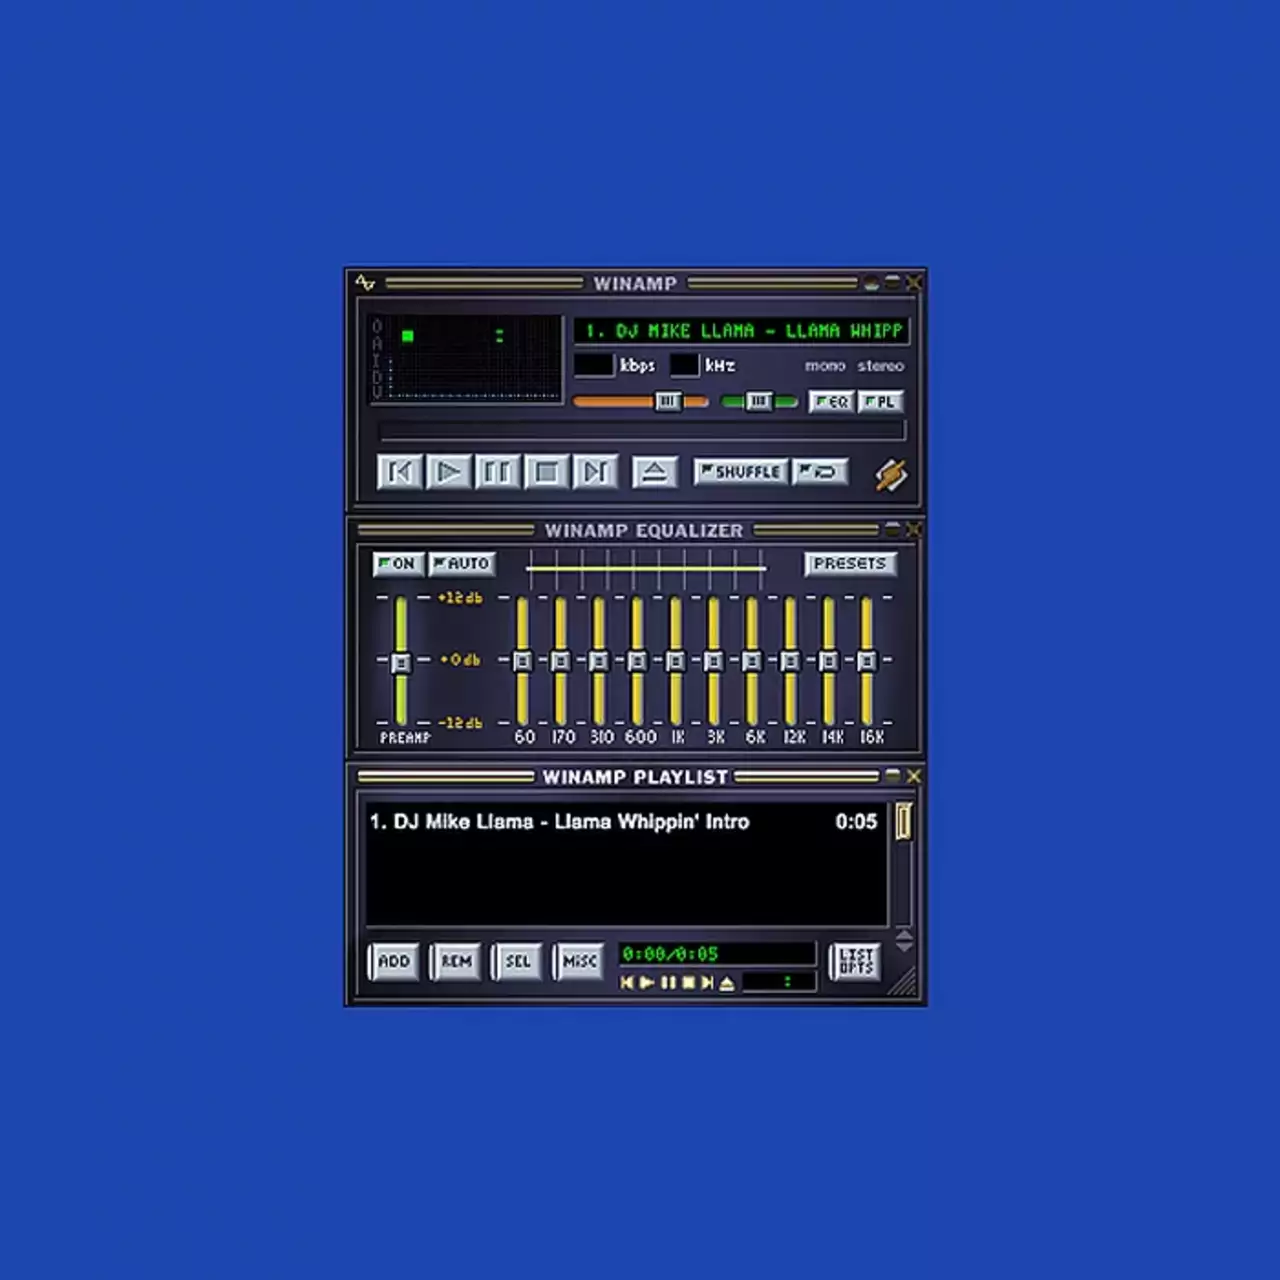
Task: Toggle the PL playlist window button
Action: 881,402
